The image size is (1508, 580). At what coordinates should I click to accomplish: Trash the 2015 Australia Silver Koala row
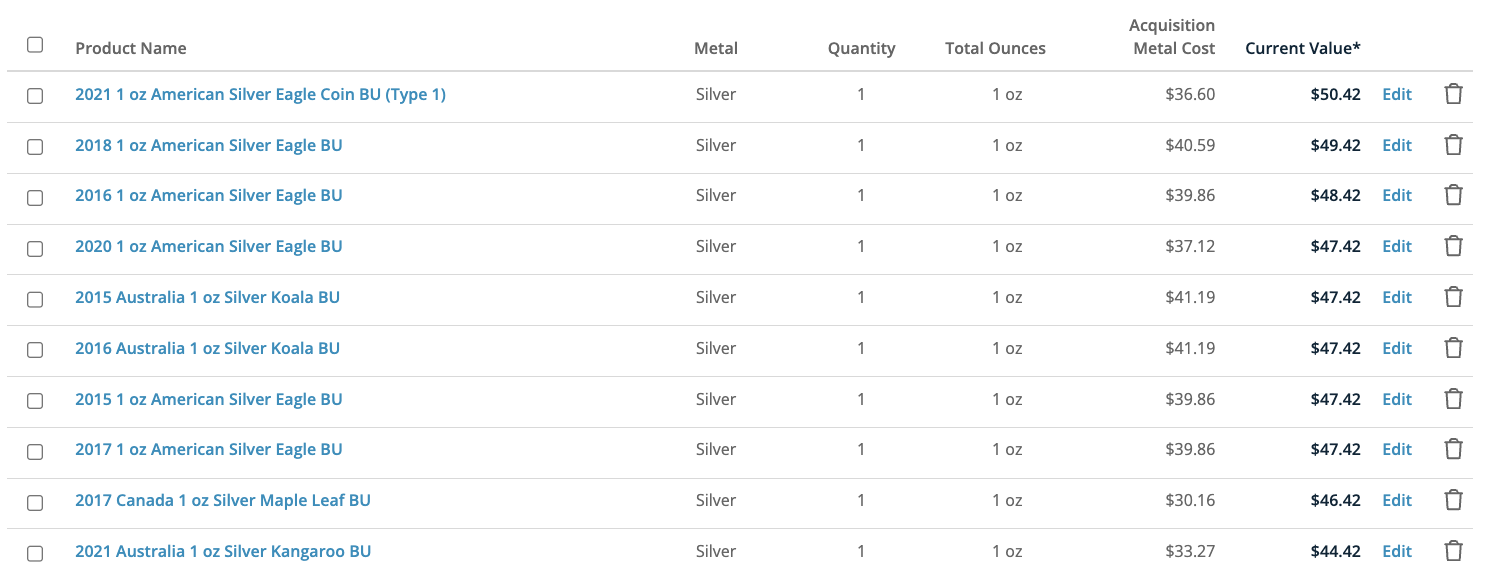pos(1454,297)
